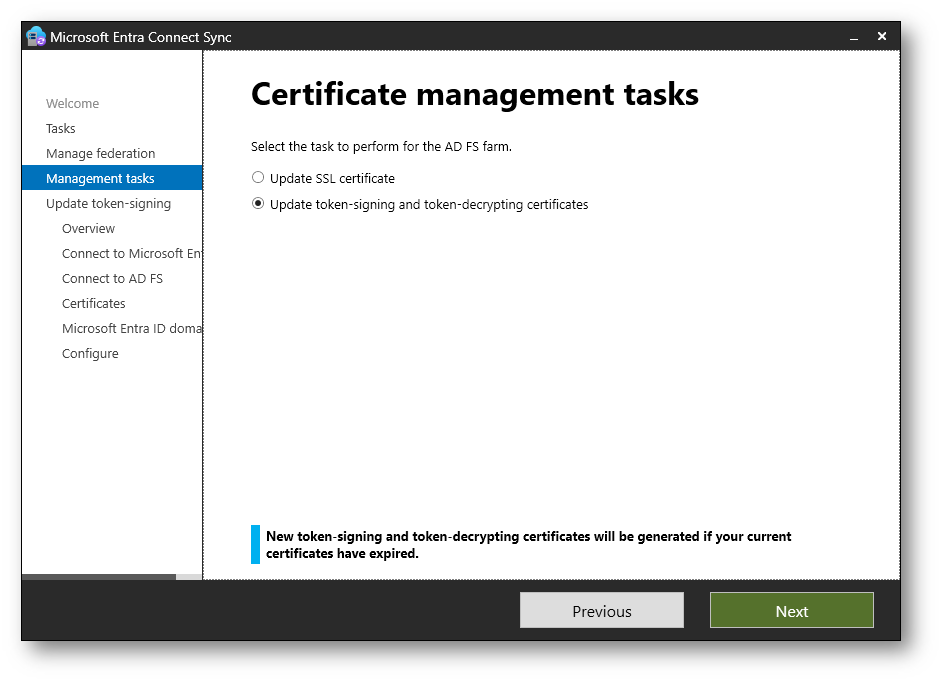Open the Tasks step in sidebar

point(60,128)
